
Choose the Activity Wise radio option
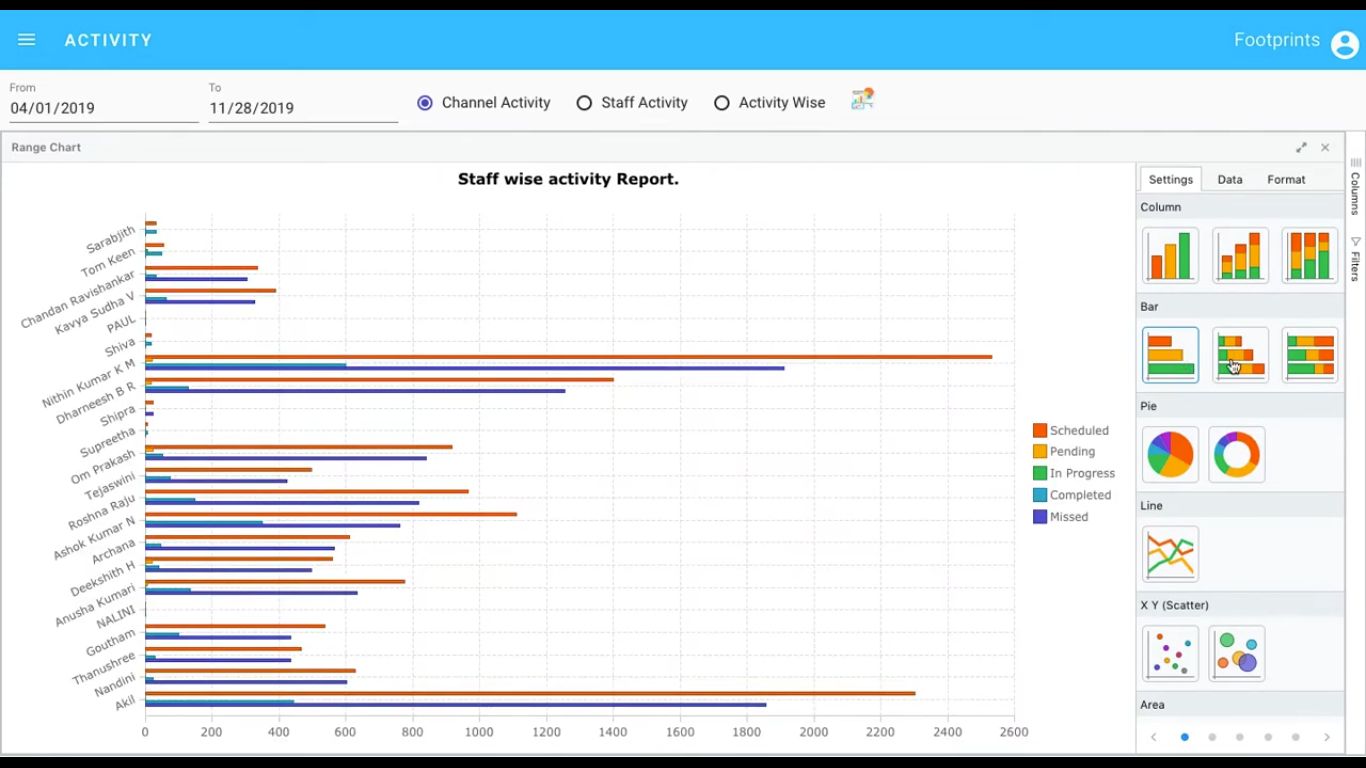pos(722,103)
